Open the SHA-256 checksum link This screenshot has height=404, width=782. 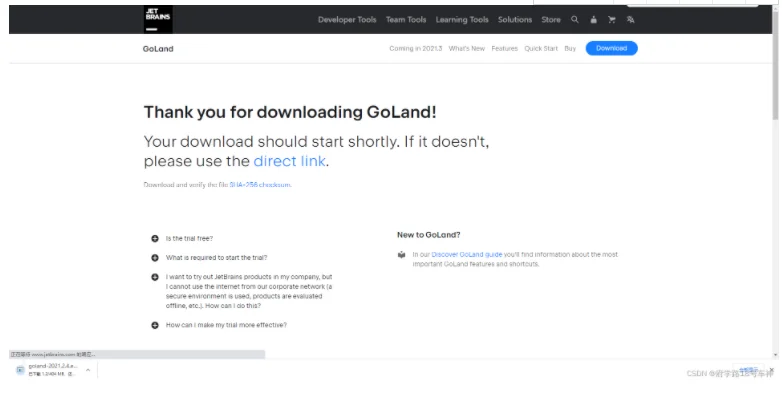tap(260, 185)
